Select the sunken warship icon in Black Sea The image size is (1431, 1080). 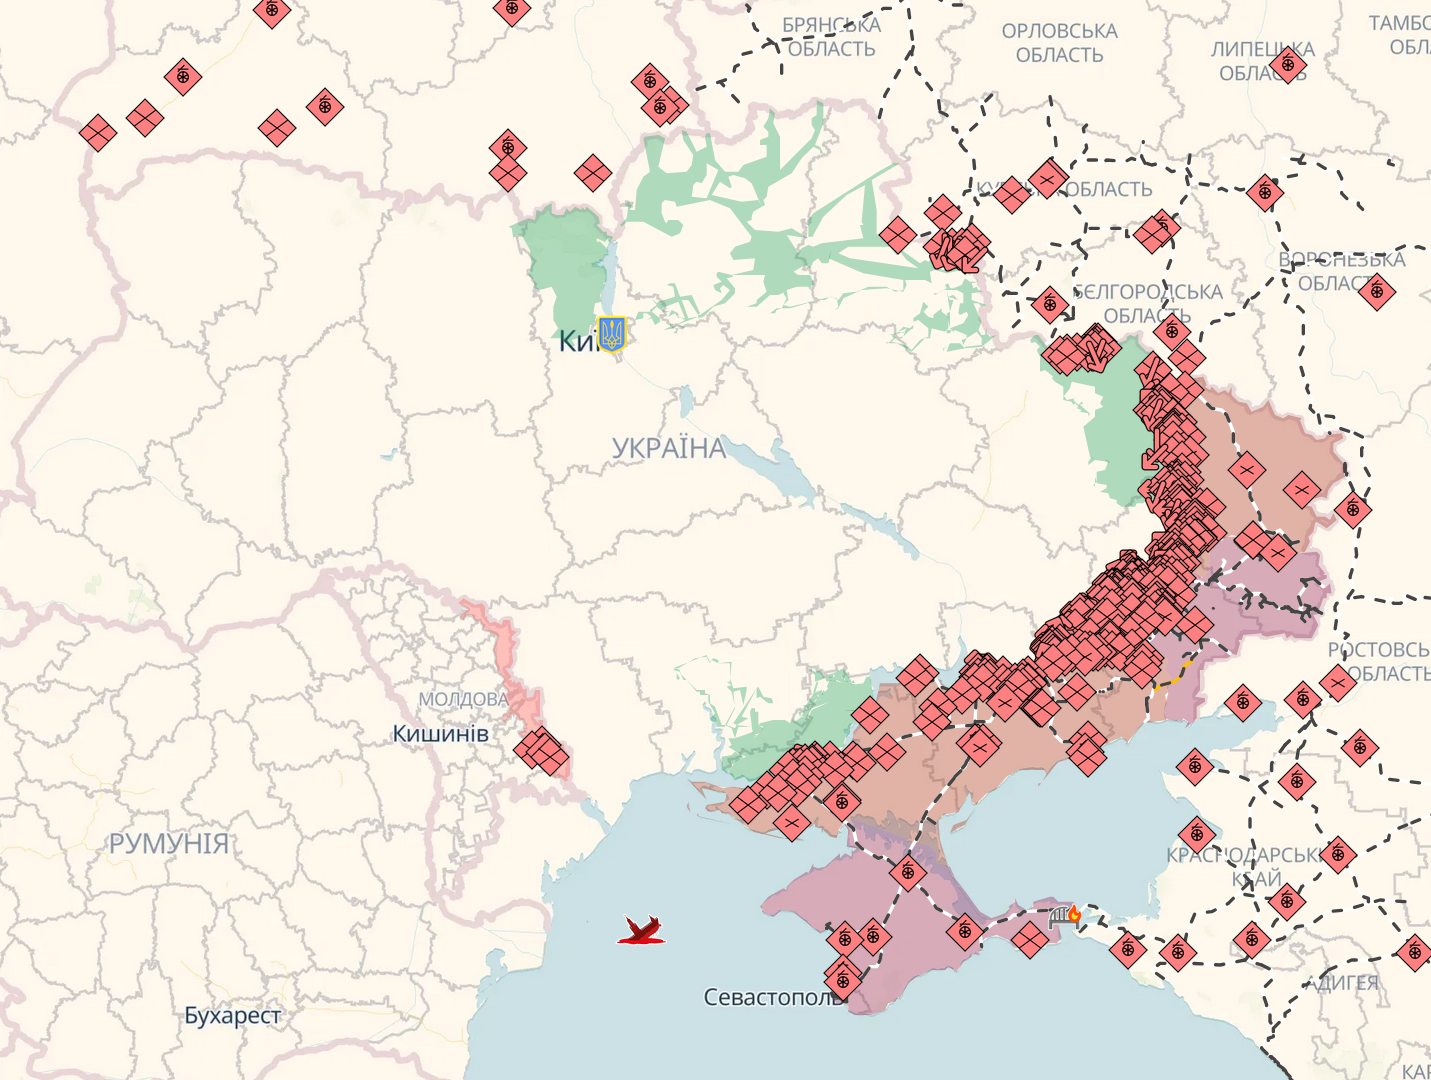[641, 931]
